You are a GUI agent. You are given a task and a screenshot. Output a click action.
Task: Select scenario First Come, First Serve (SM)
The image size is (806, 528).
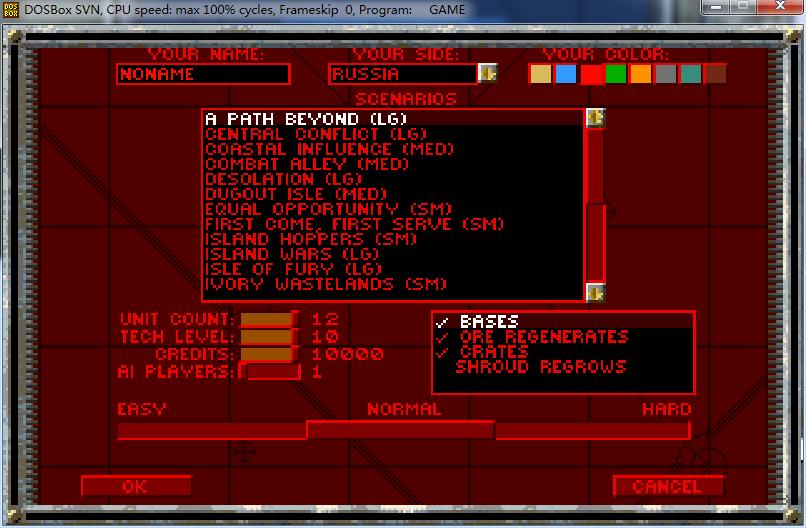394,224
